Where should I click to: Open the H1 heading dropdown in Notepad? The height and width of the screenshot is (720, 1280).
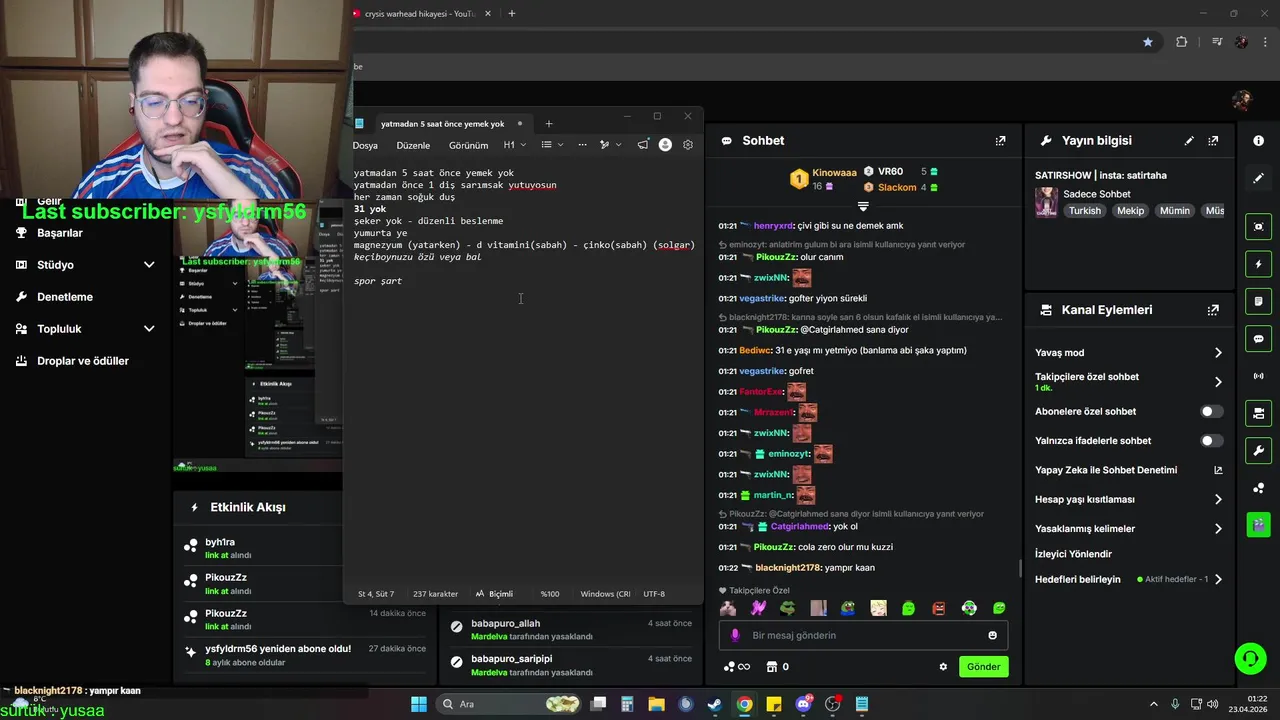(x=514, y=145)
